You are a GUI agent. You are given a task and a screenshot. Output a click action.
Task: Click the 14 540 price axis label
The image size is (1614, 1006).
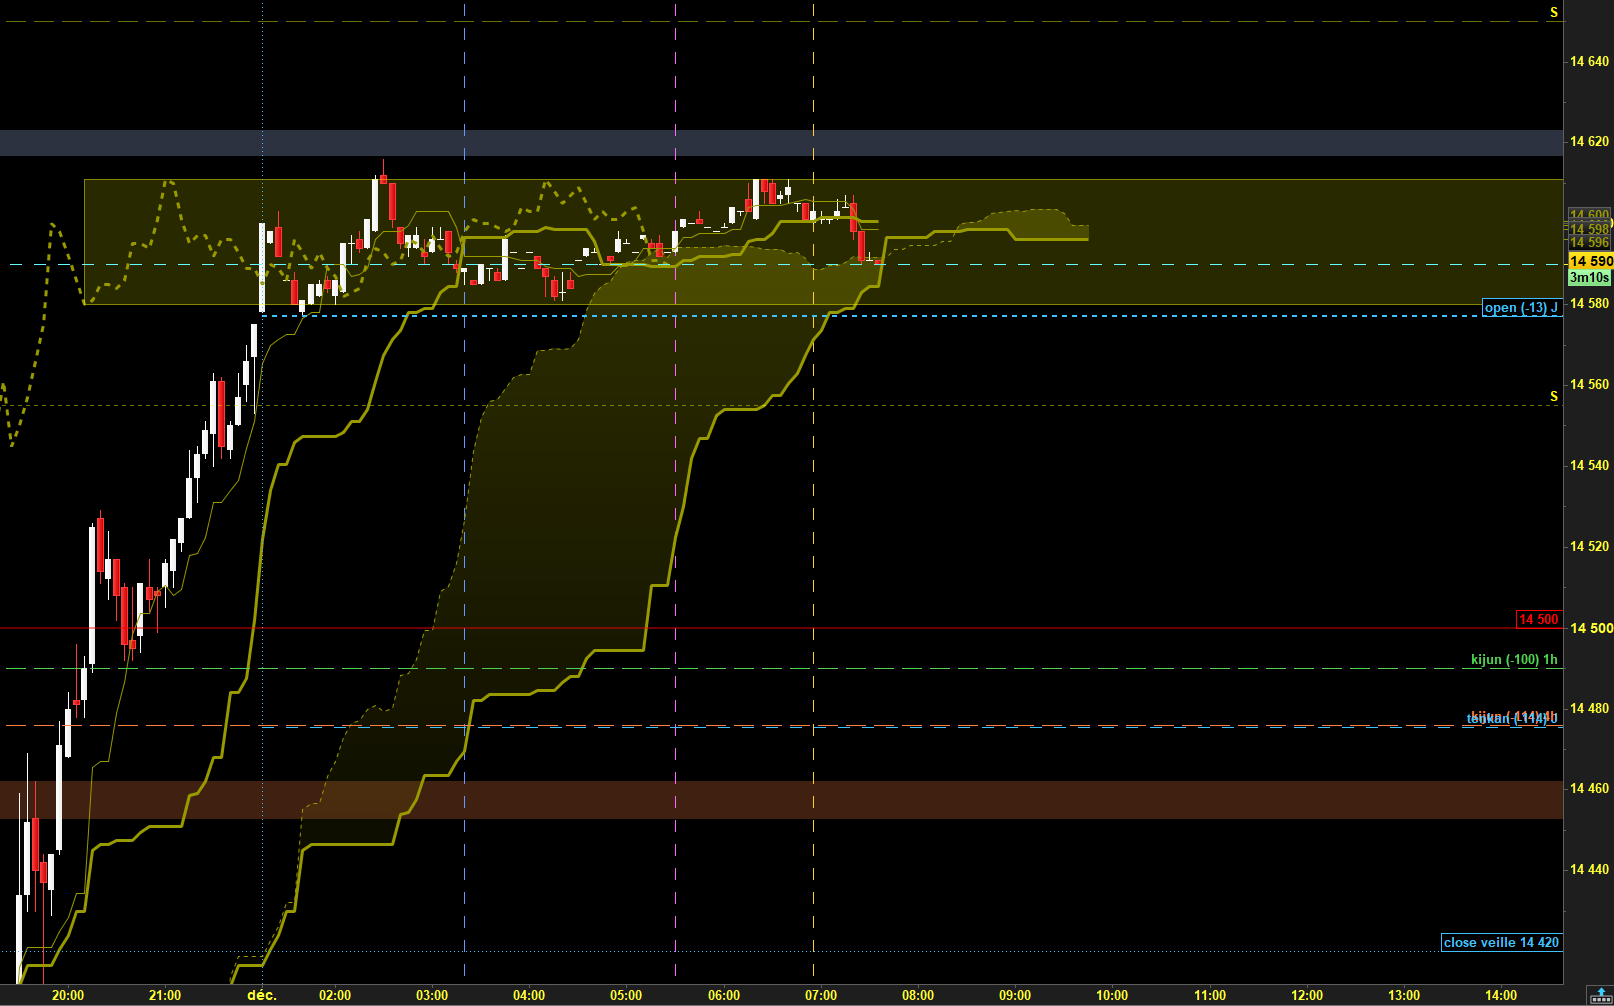(x=1590, y=465)
